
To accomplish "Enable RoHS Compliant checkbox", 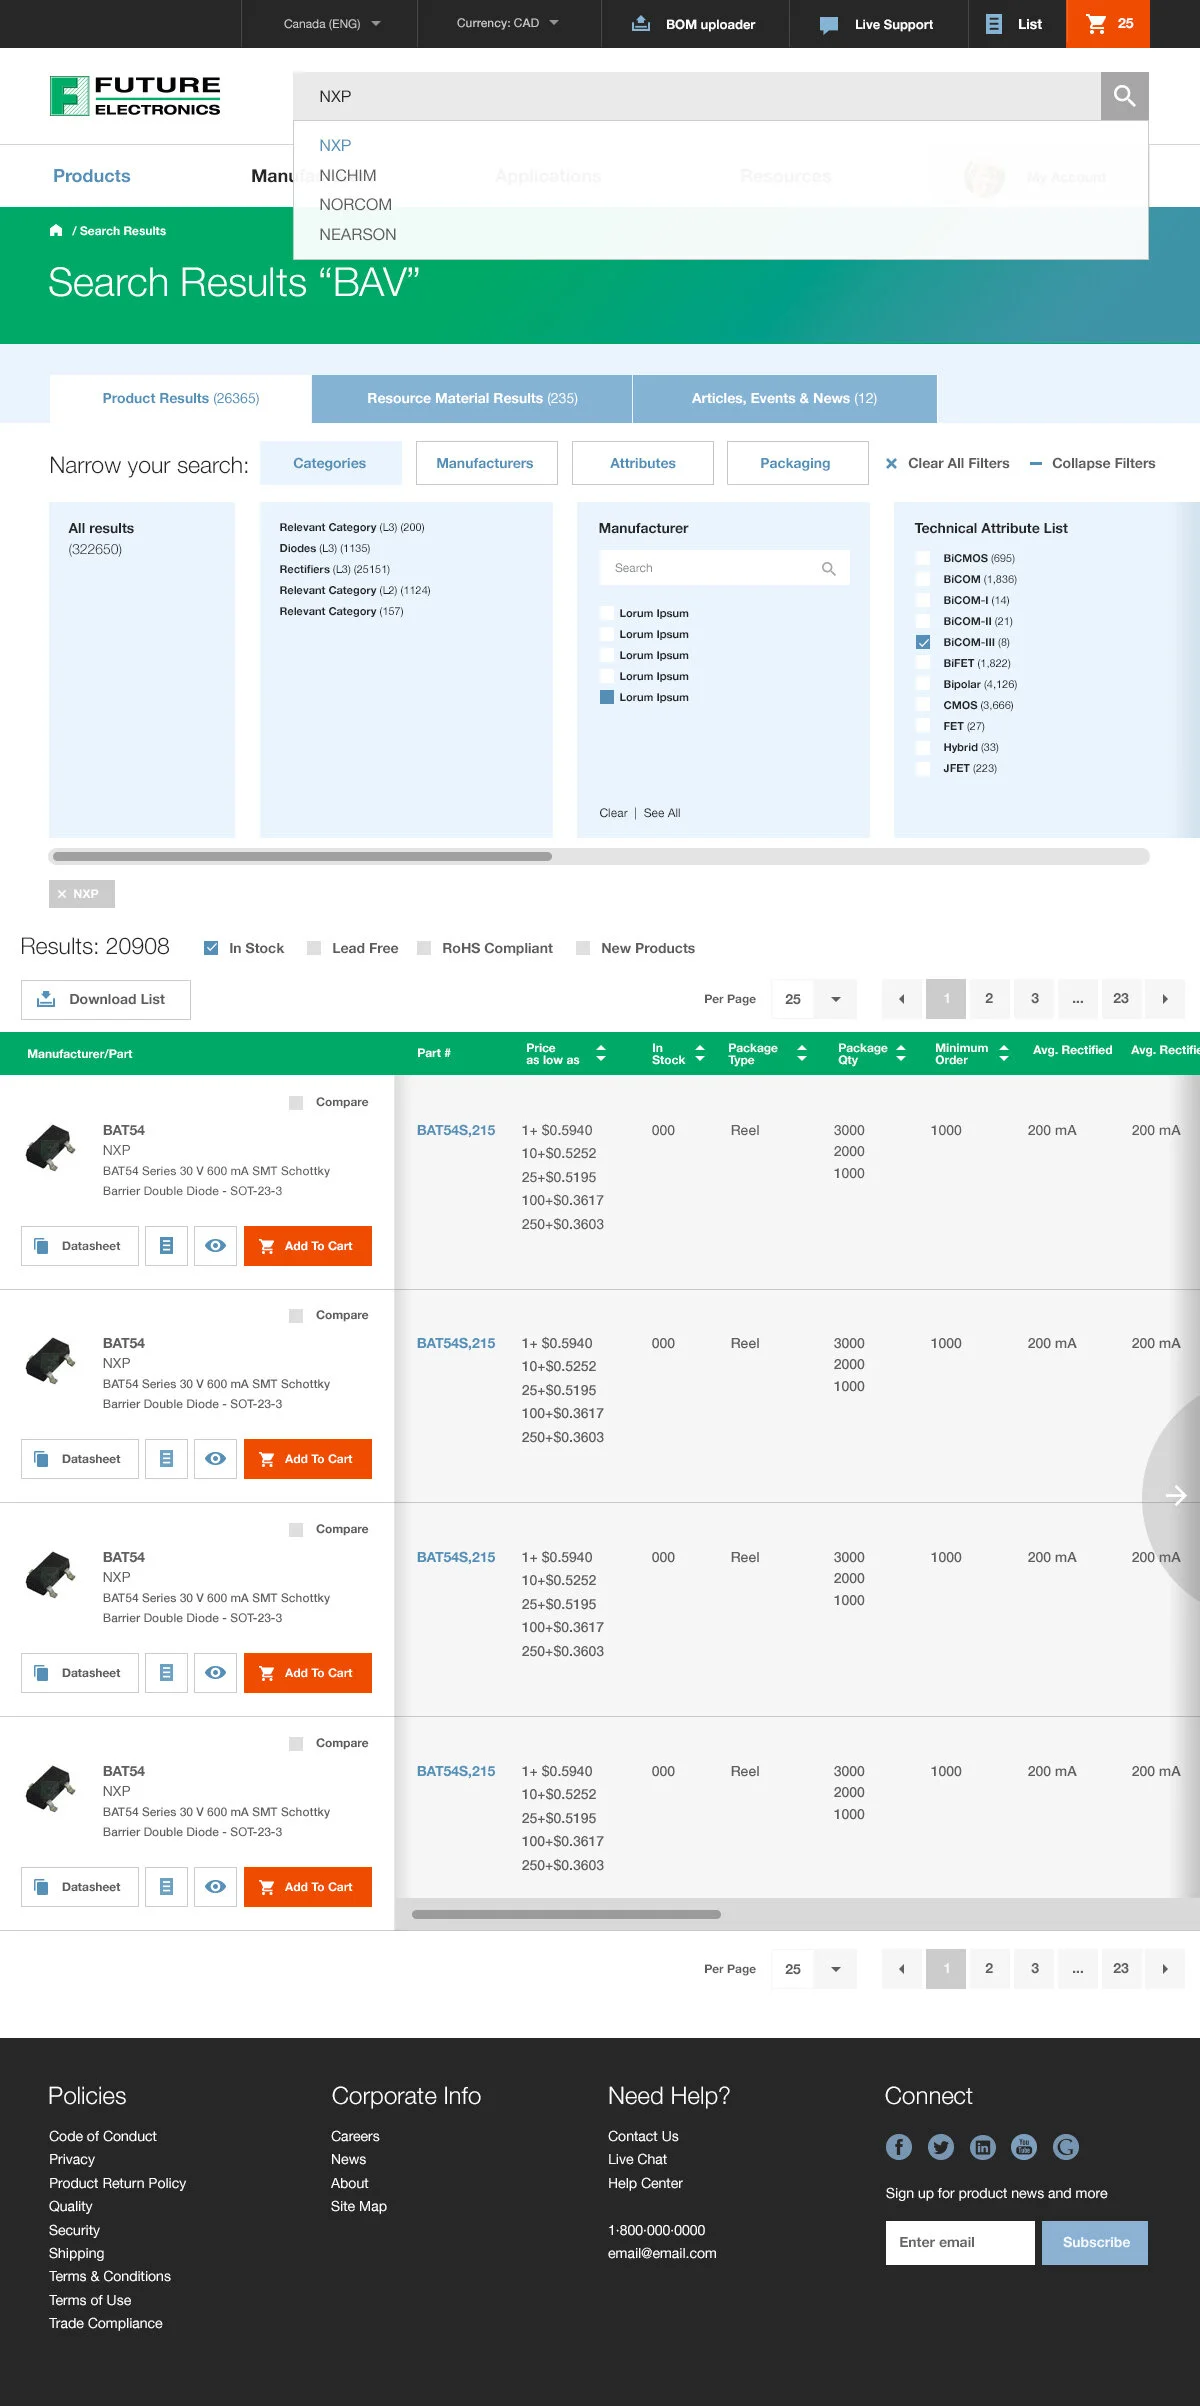I will (x=424, y=948).
